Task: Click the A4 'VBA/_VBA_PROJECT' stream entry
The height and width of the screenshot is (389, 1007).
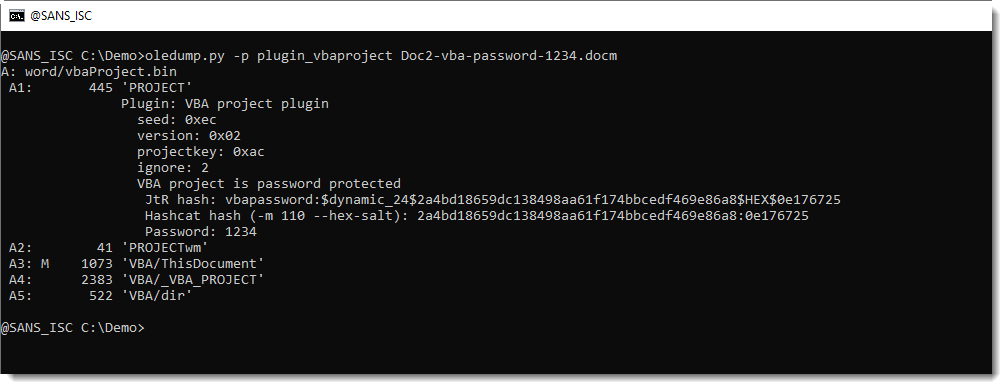Action: (137, 280)
